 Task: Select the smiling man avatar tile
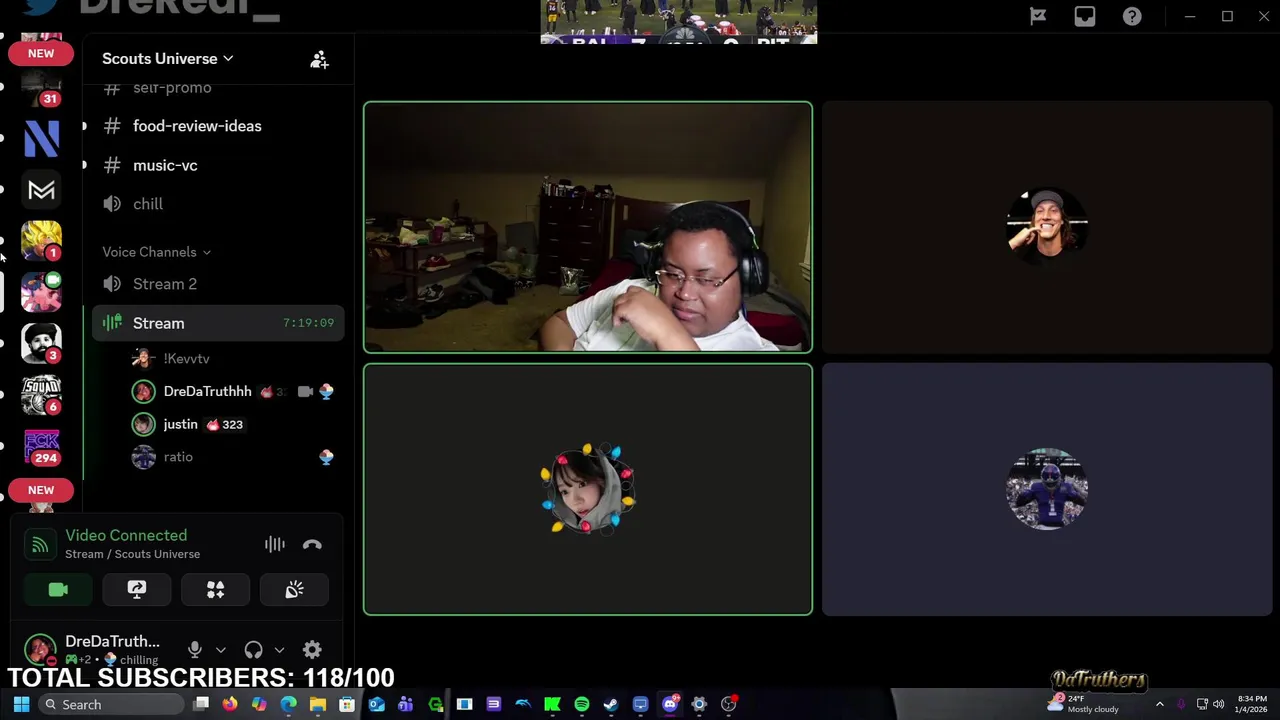(x=1047, y=228)
